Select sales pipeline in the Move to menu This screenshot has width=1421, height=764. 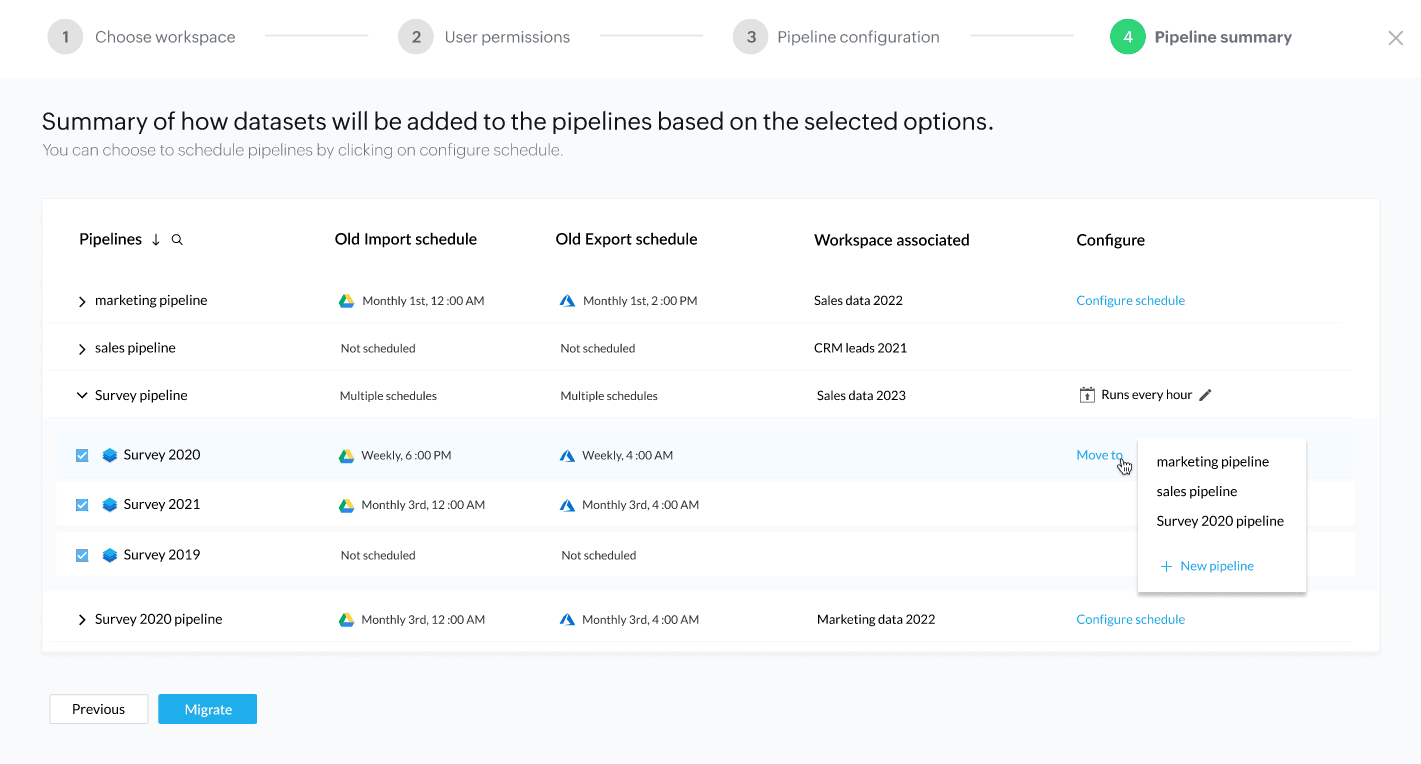[x=1196, y=491]
